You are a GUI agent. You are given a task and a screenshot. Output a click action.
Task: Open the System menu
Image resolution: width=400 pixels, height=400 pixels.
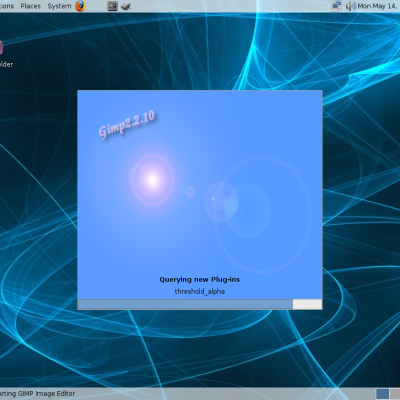click(x=59, y=6)
